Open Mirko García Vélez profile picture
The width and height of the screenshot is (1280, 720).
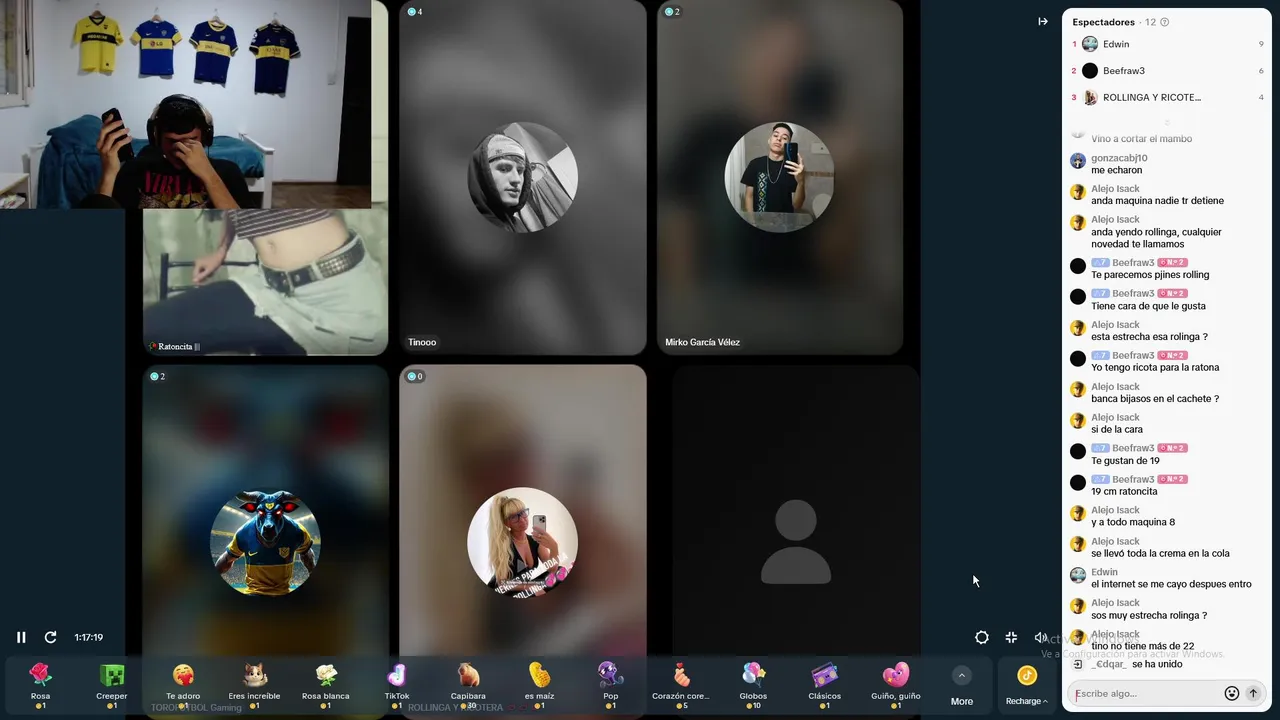[x=779, y=177]
